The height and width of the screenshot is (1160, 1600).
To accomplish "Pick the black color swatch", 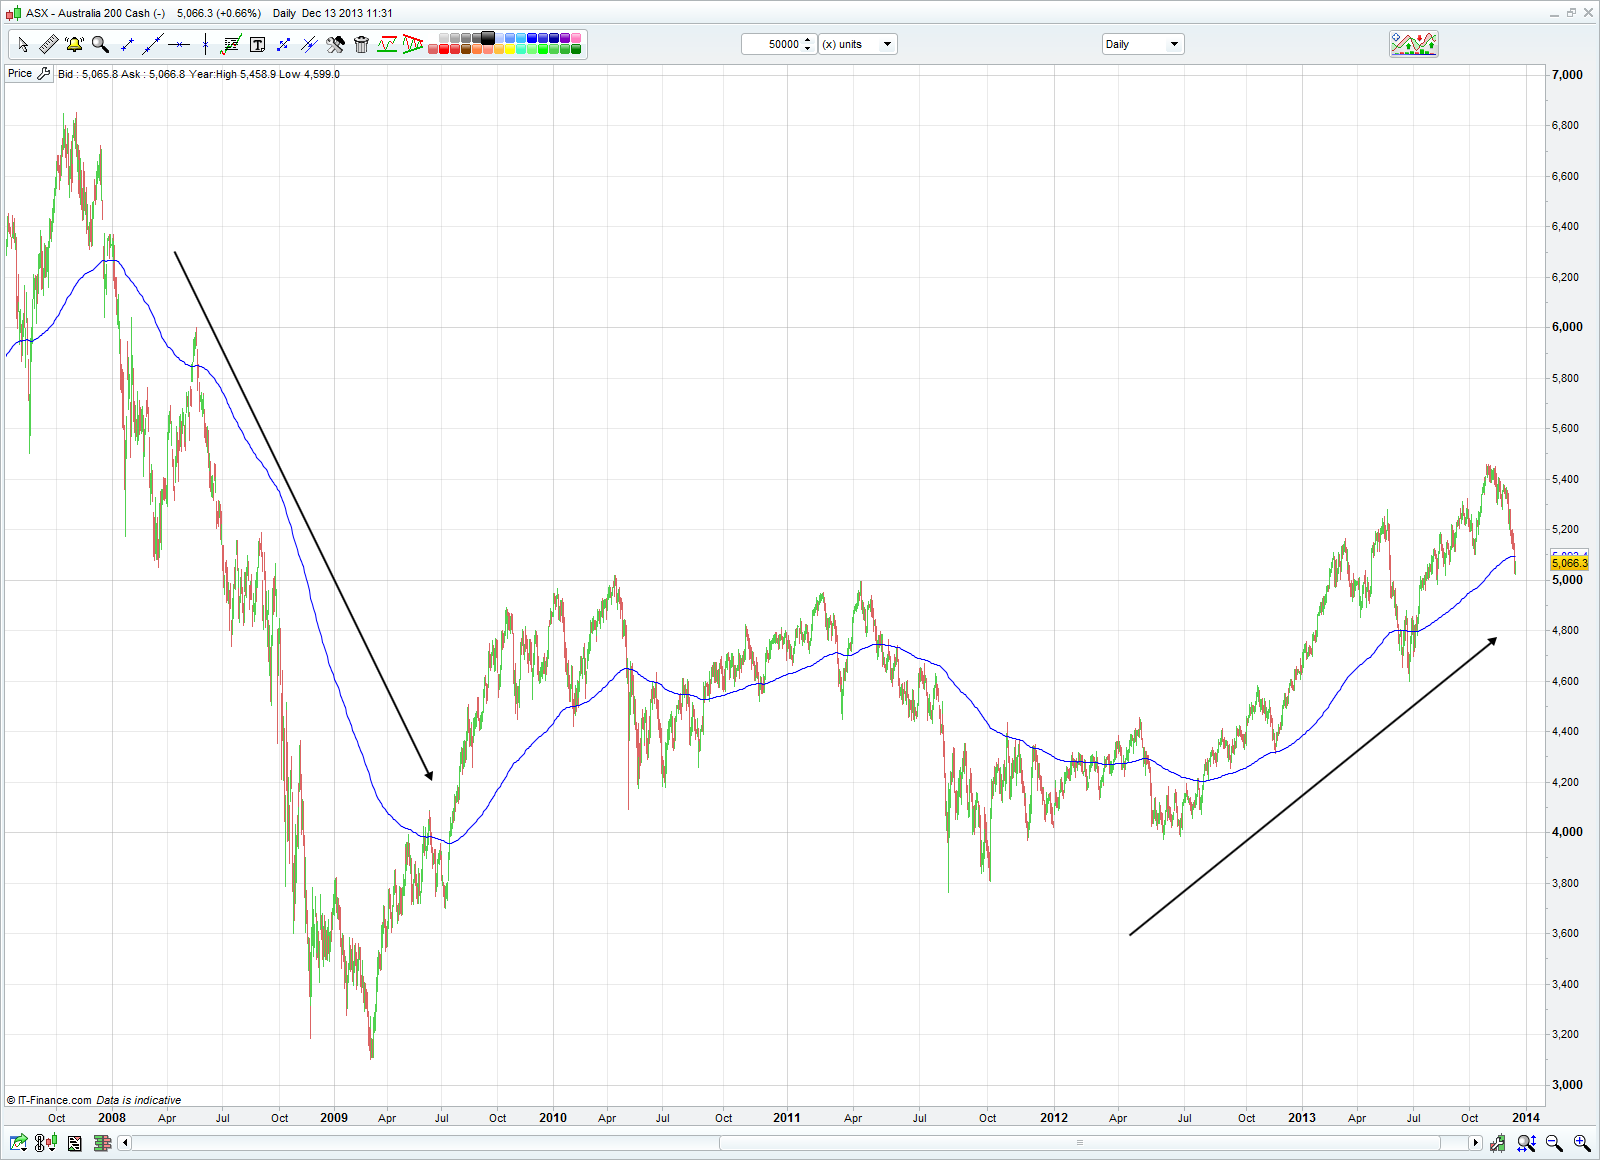I will (488, 38).
